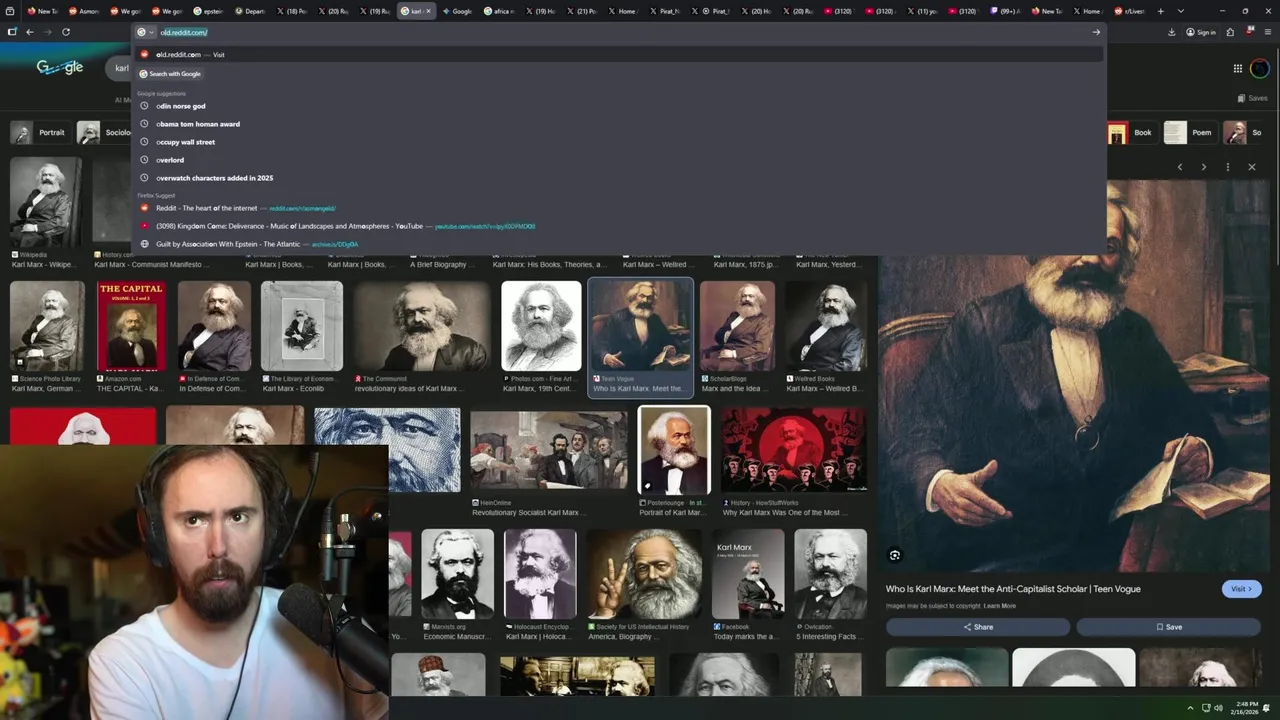Image resolution: width=1280 pixels, height=720 pixels.
Task: Select the 'odin norse god' suggestion
Action: [x=618, y=106]
